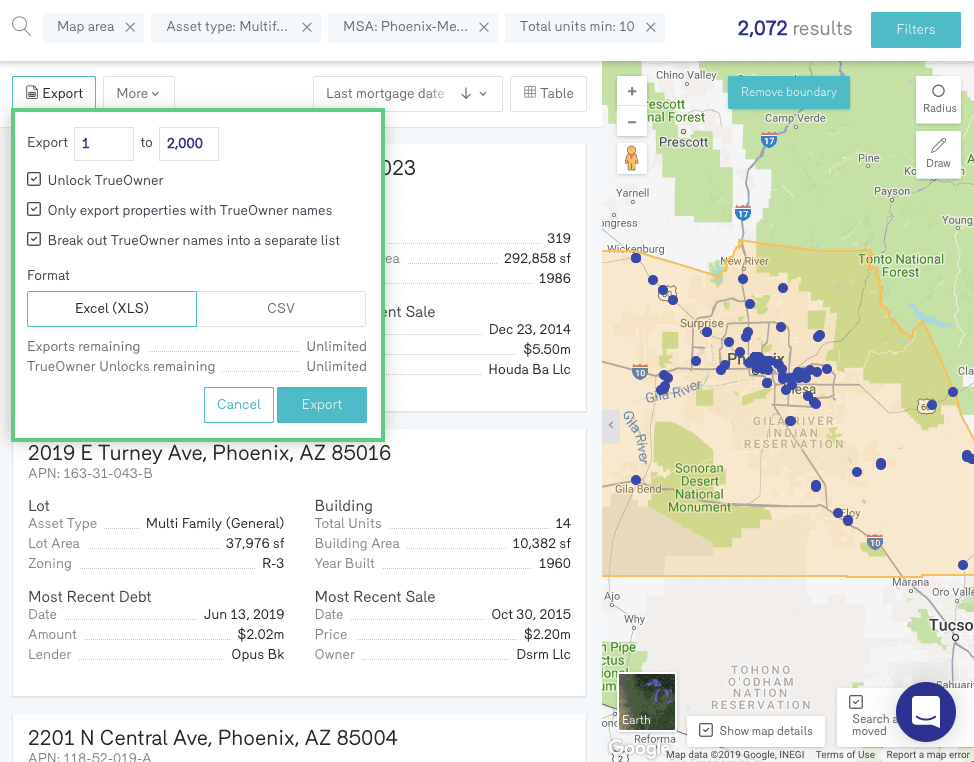Zoom in on the map
This screenshot has width=974, height=762.
632,92
